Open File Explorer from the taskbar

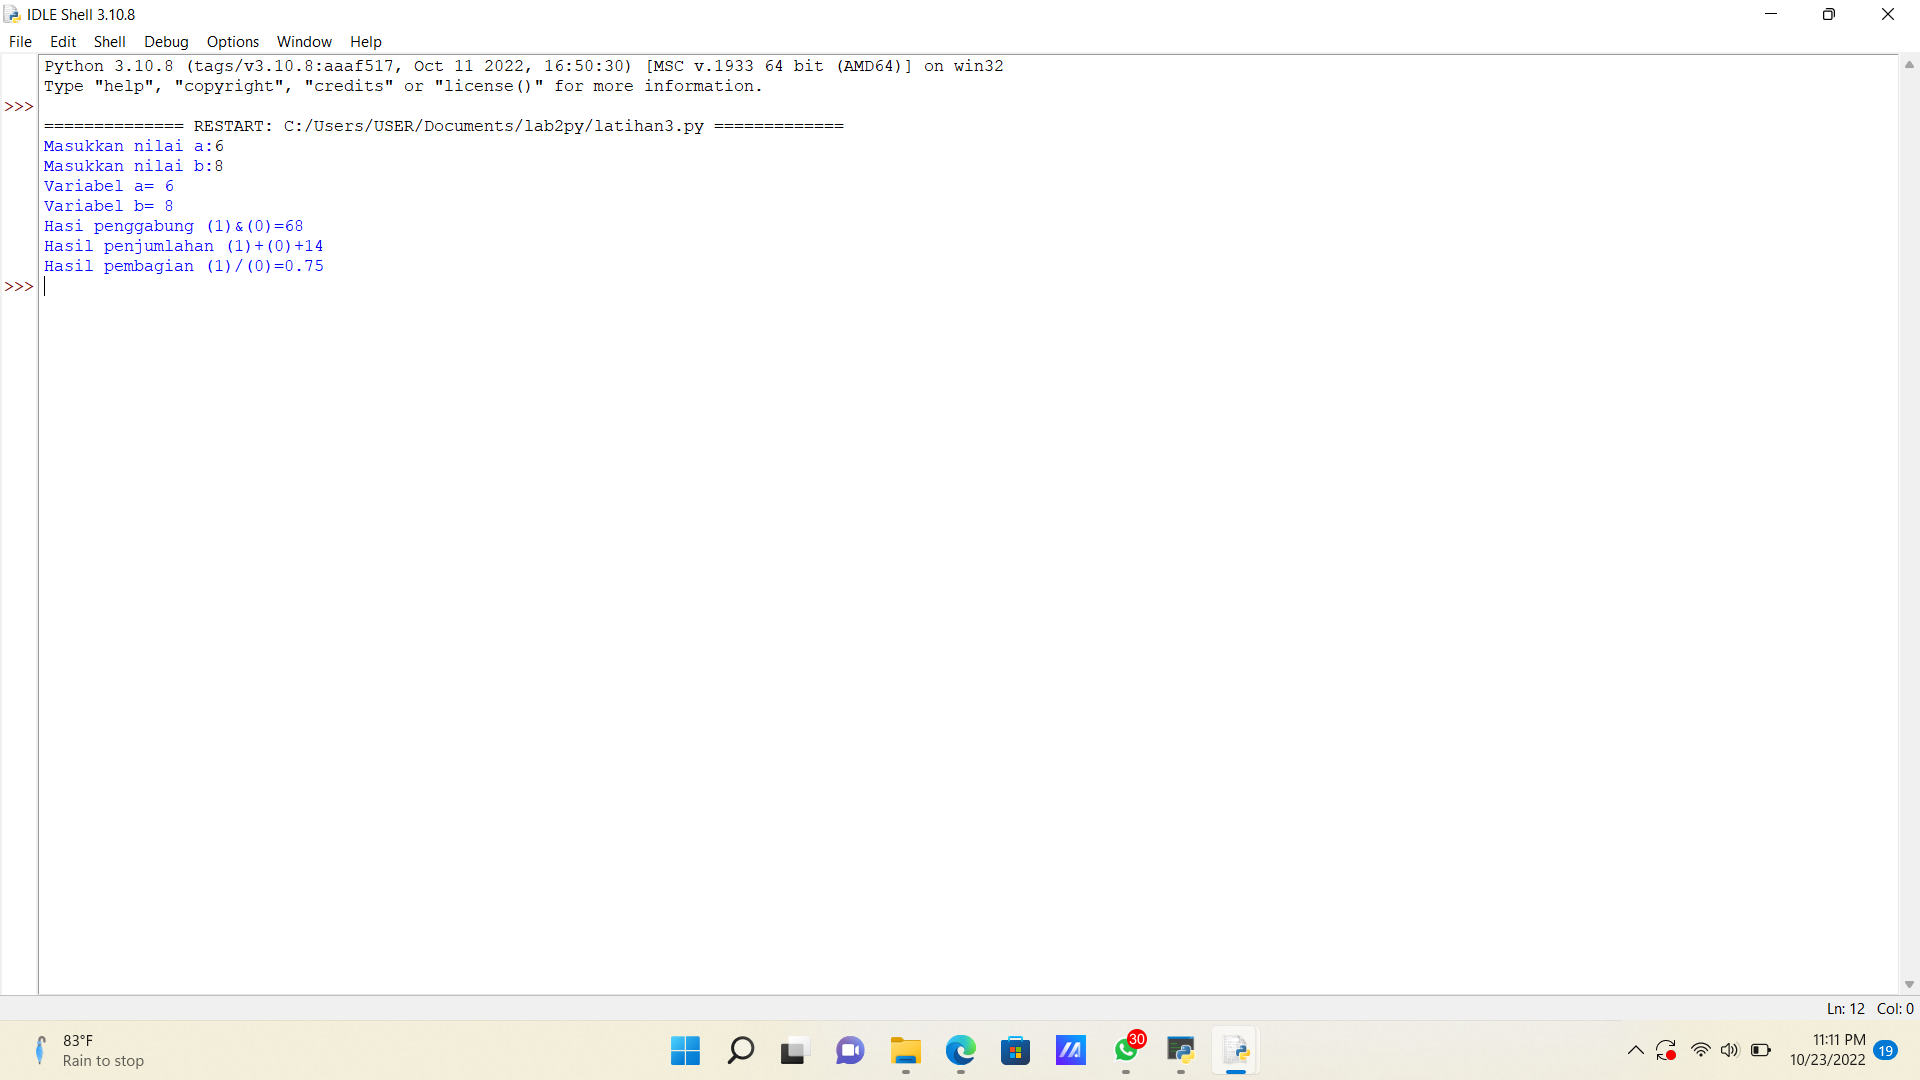point(905,1051)
